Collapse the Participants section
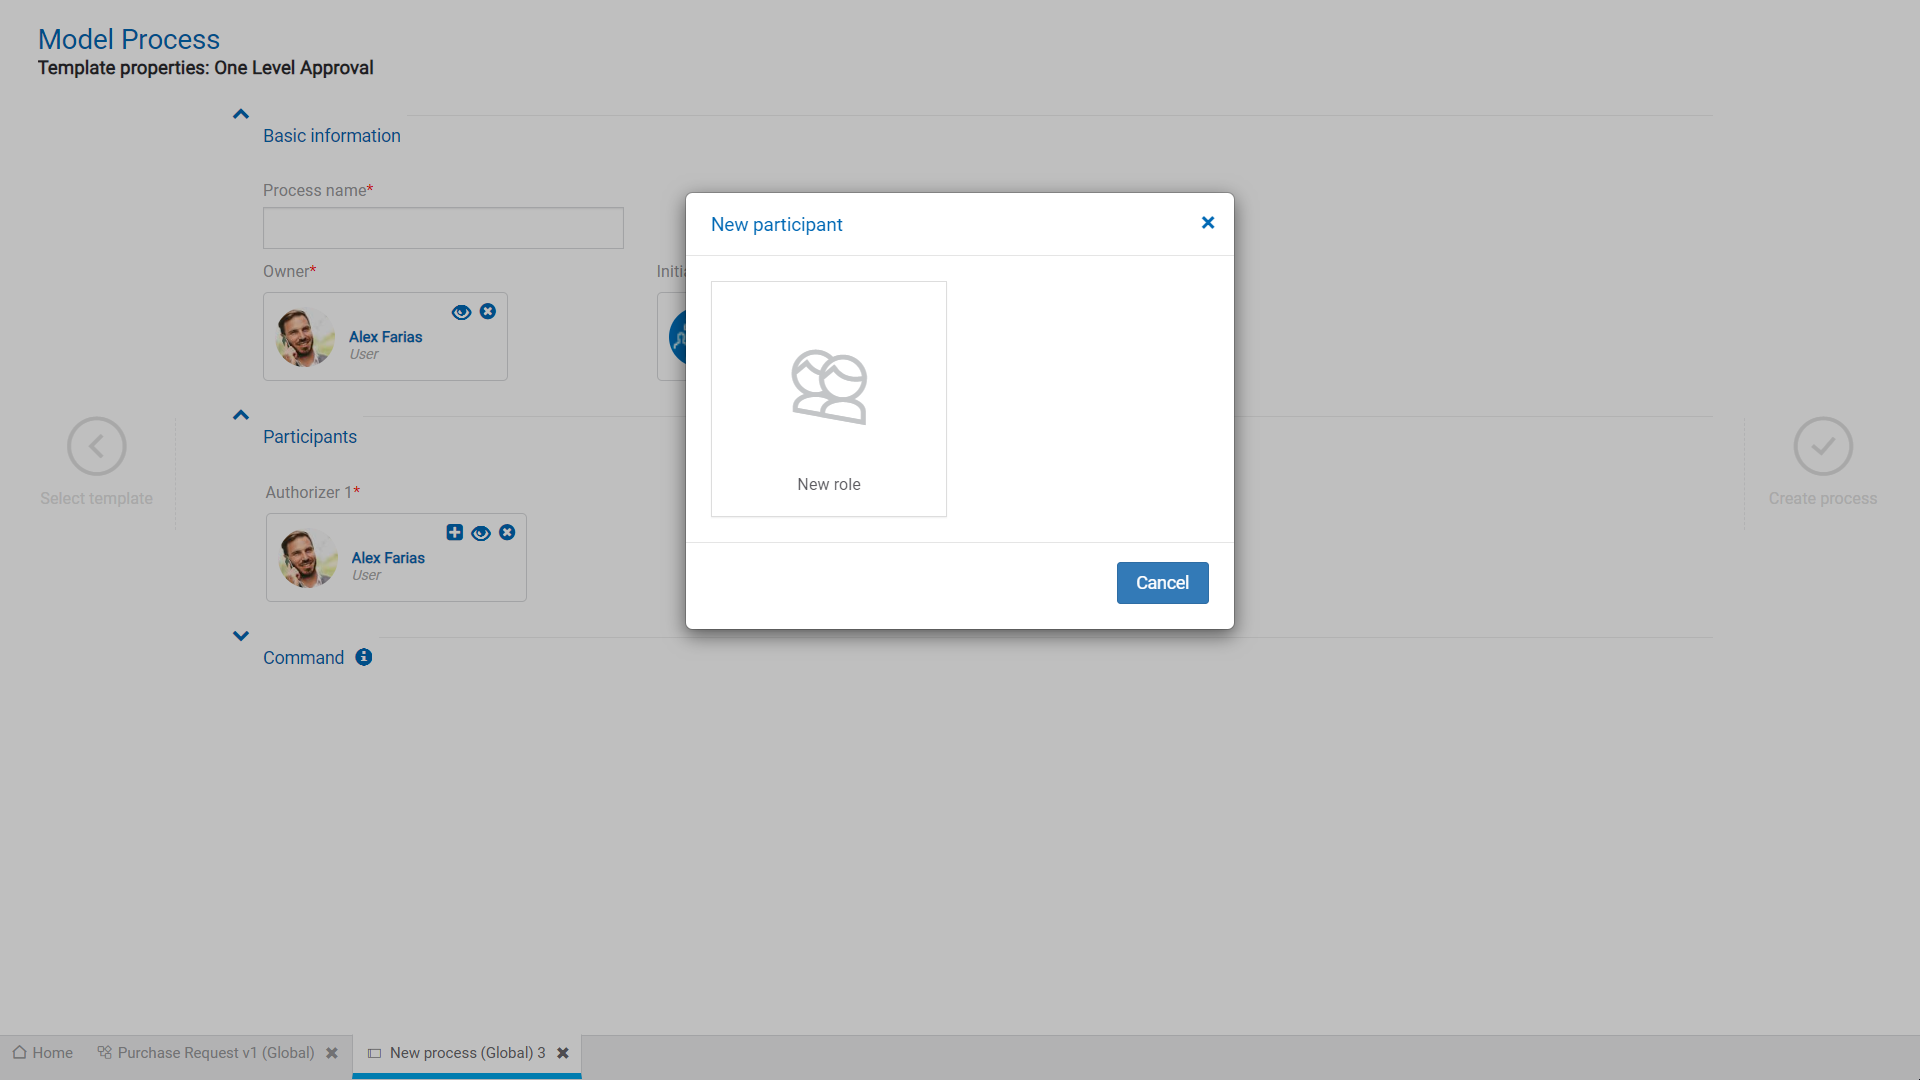This screenshot has height=1080, width=1920. tap(241, 415)
